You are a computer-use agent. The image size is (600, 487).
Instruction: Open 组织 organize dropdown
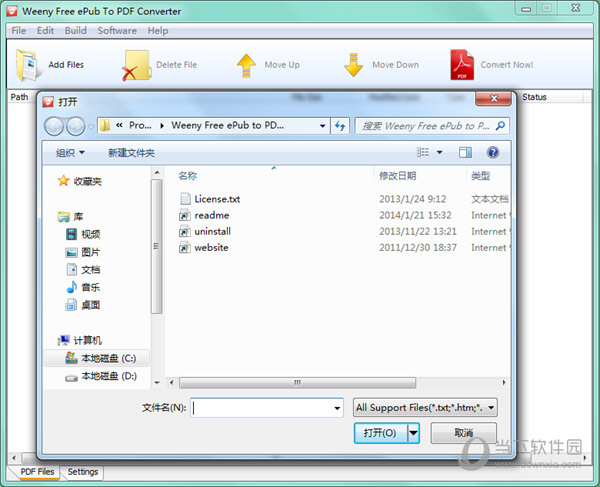coord(70,153)
